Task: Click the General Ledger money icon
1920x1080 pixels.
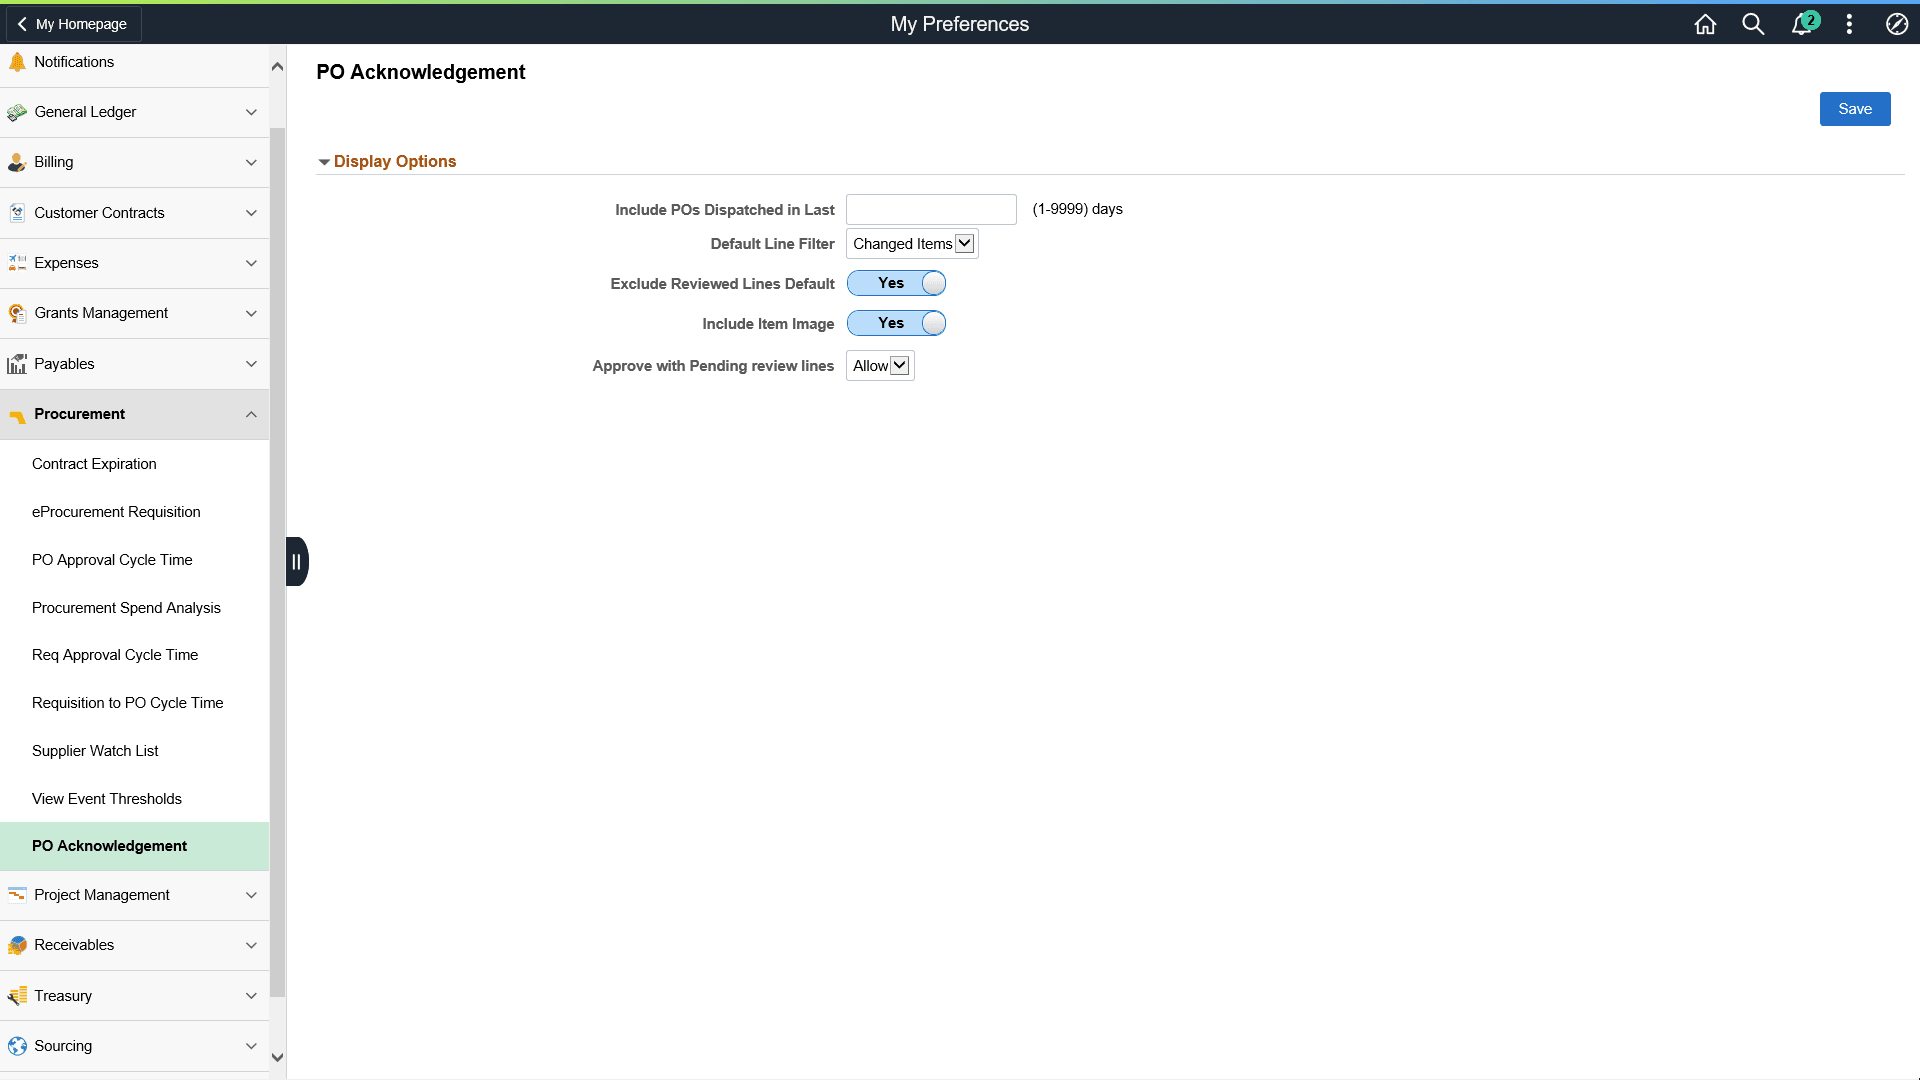Action: point(16,111)
